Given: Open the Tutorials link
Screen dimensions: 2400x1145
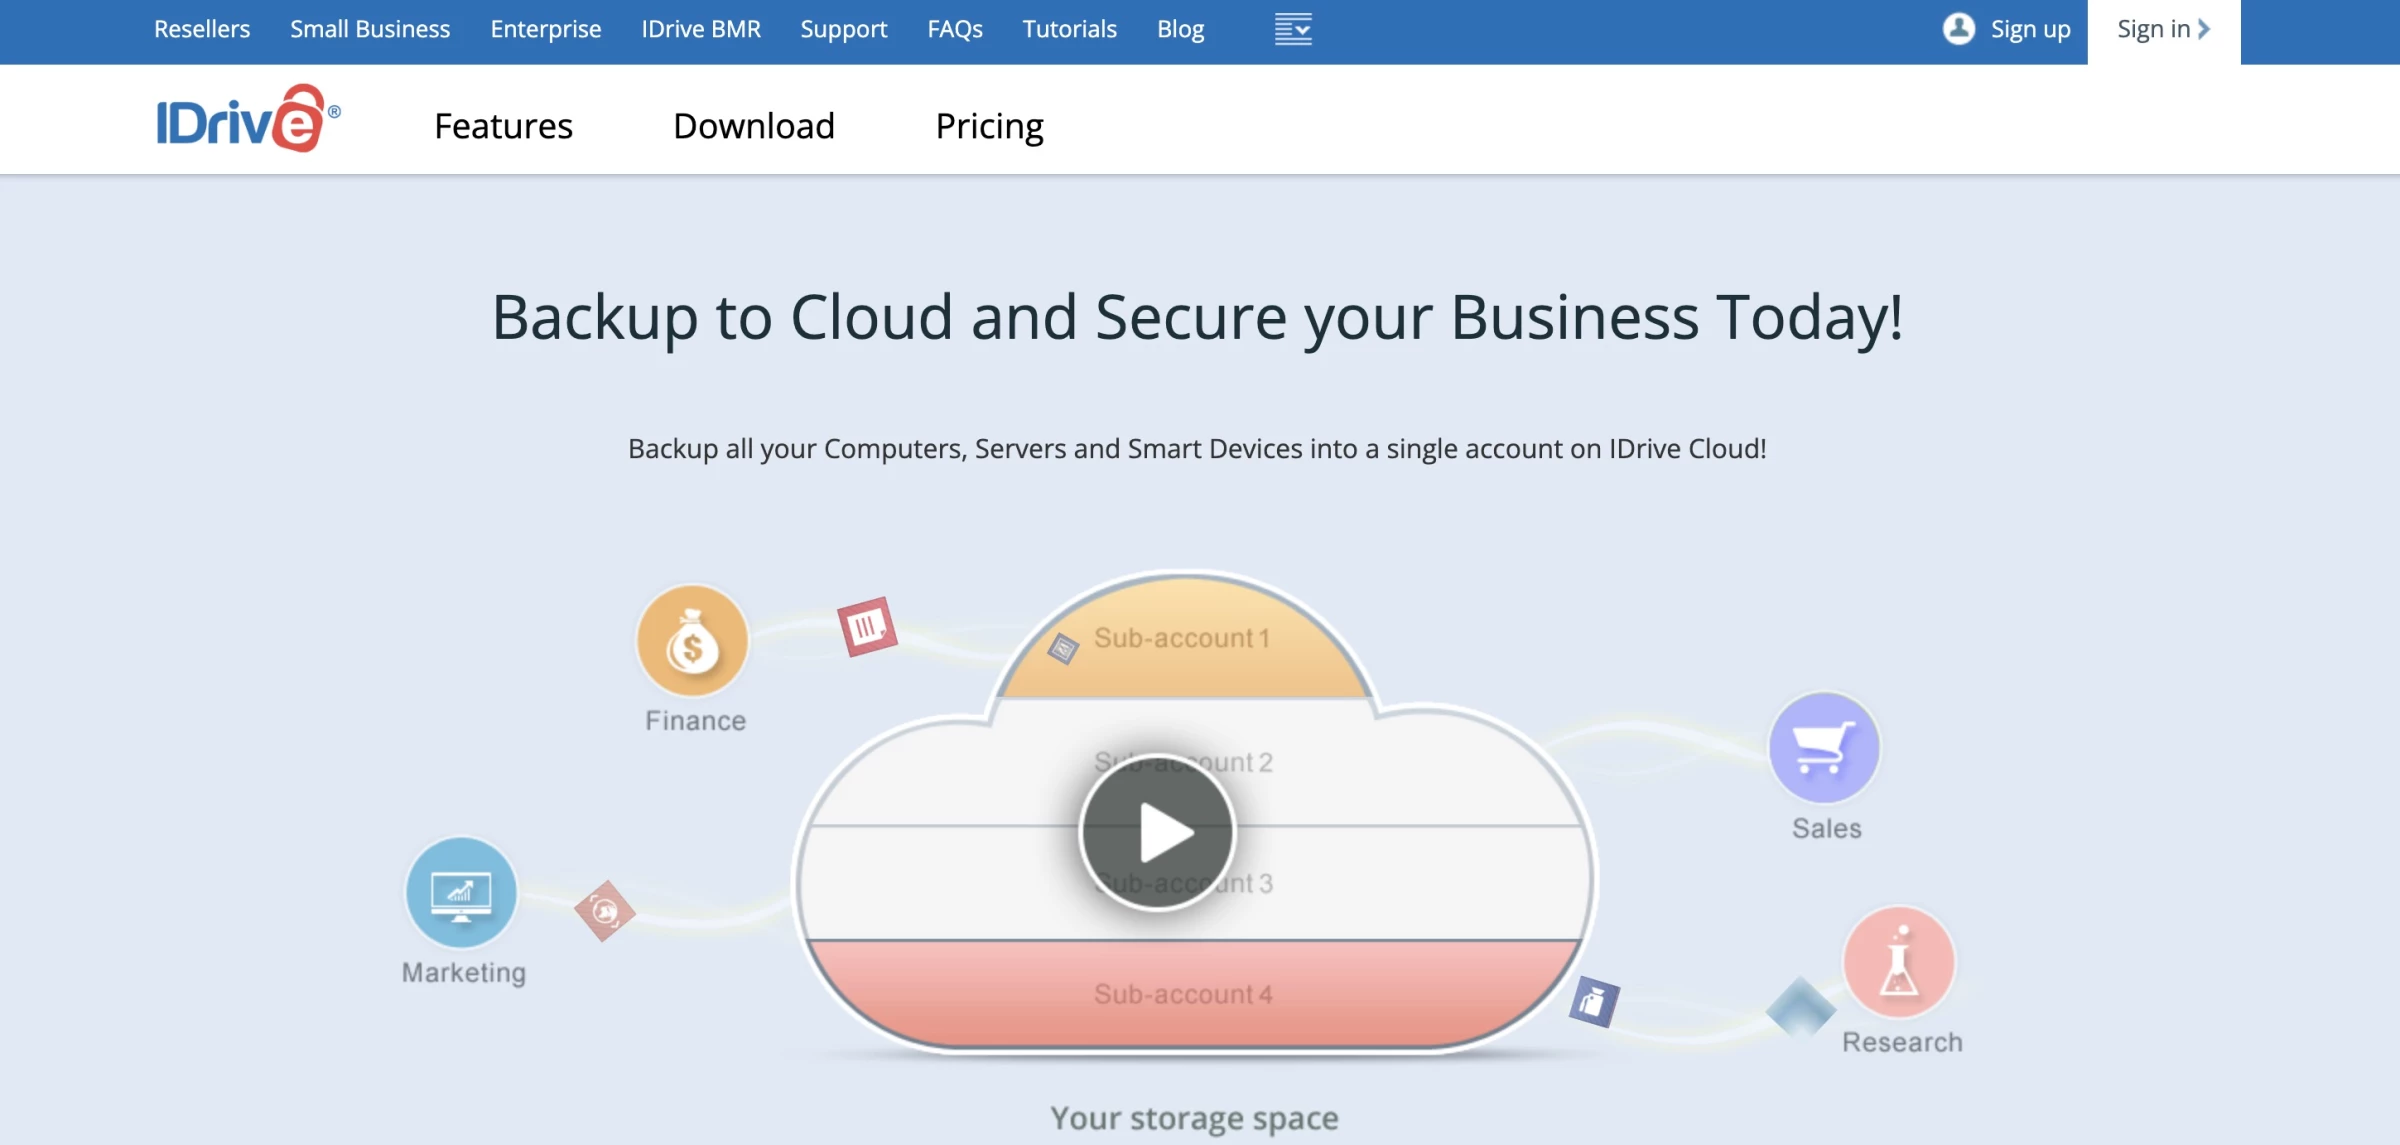Looking at the screenshot, I should [1070, 29].
